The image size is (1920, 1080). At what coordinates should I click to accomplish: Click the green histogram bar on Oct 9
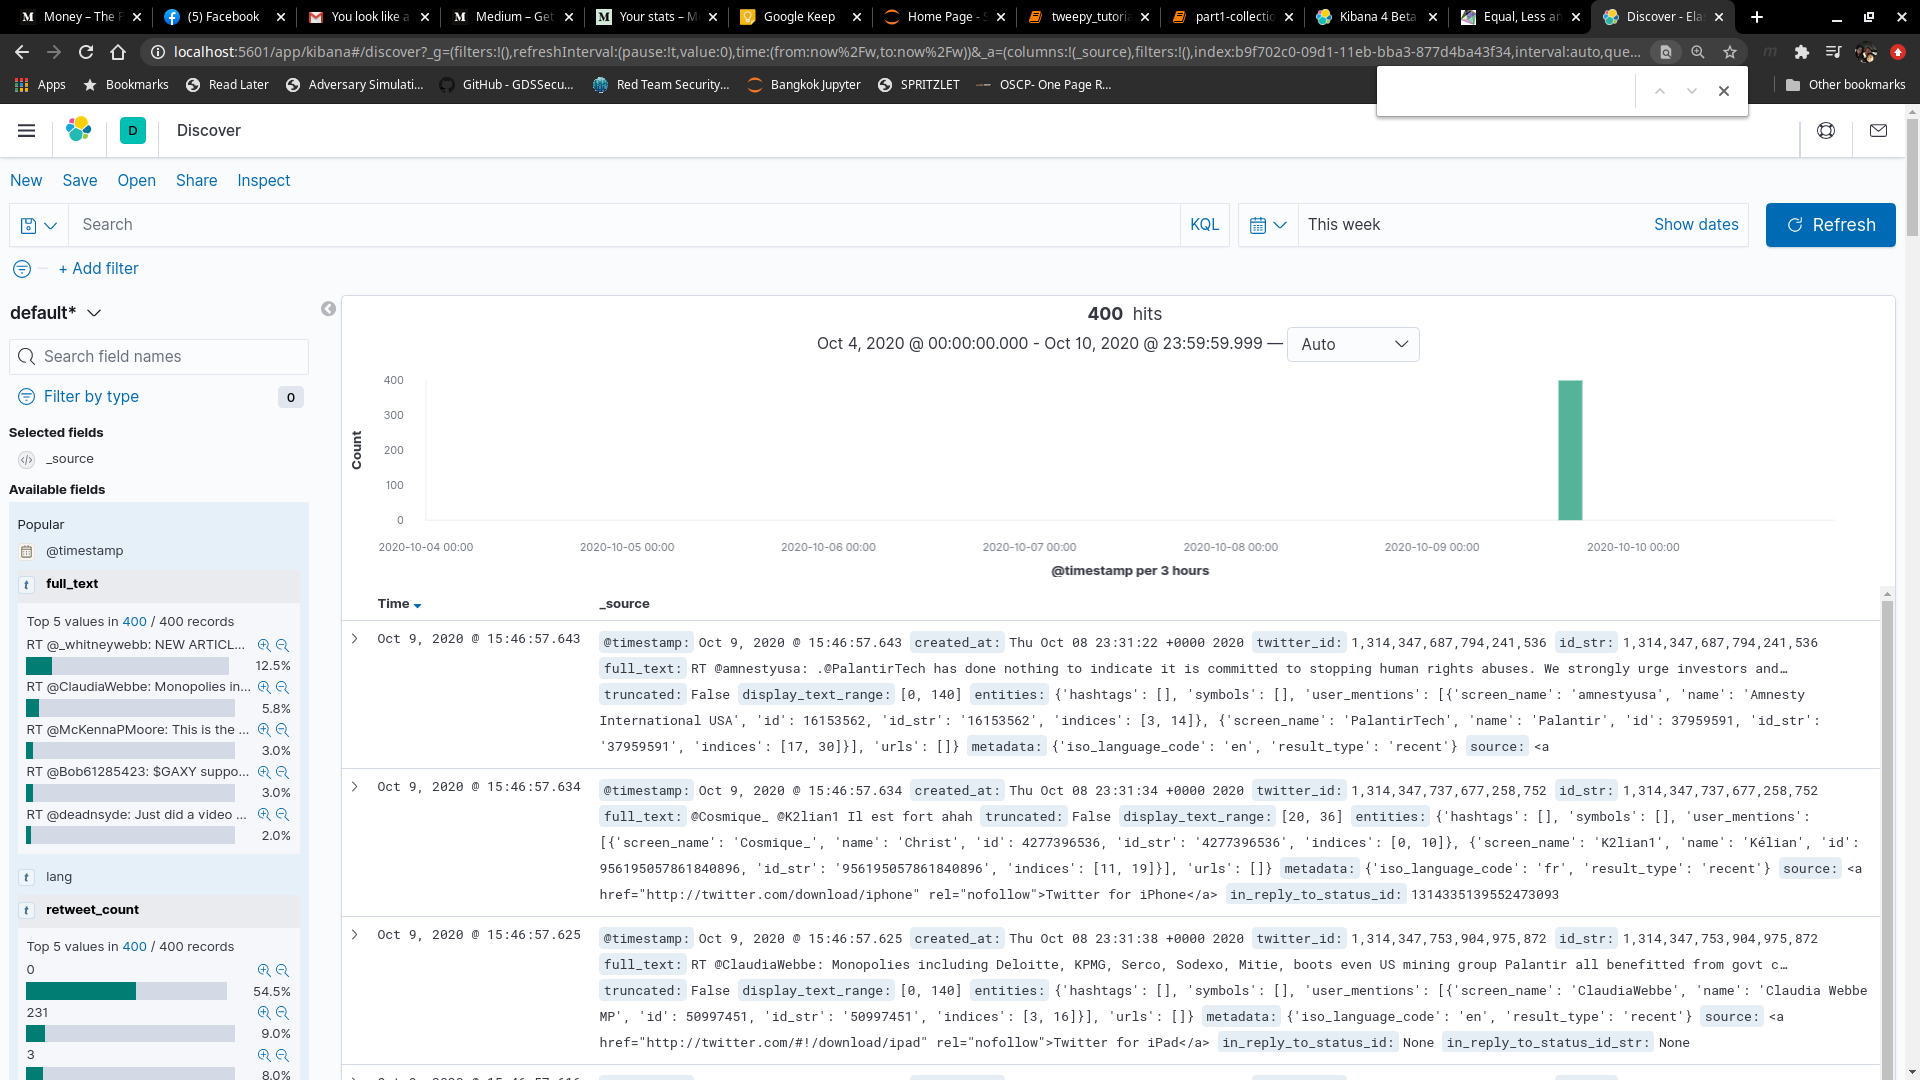[x=1569, y=450]
